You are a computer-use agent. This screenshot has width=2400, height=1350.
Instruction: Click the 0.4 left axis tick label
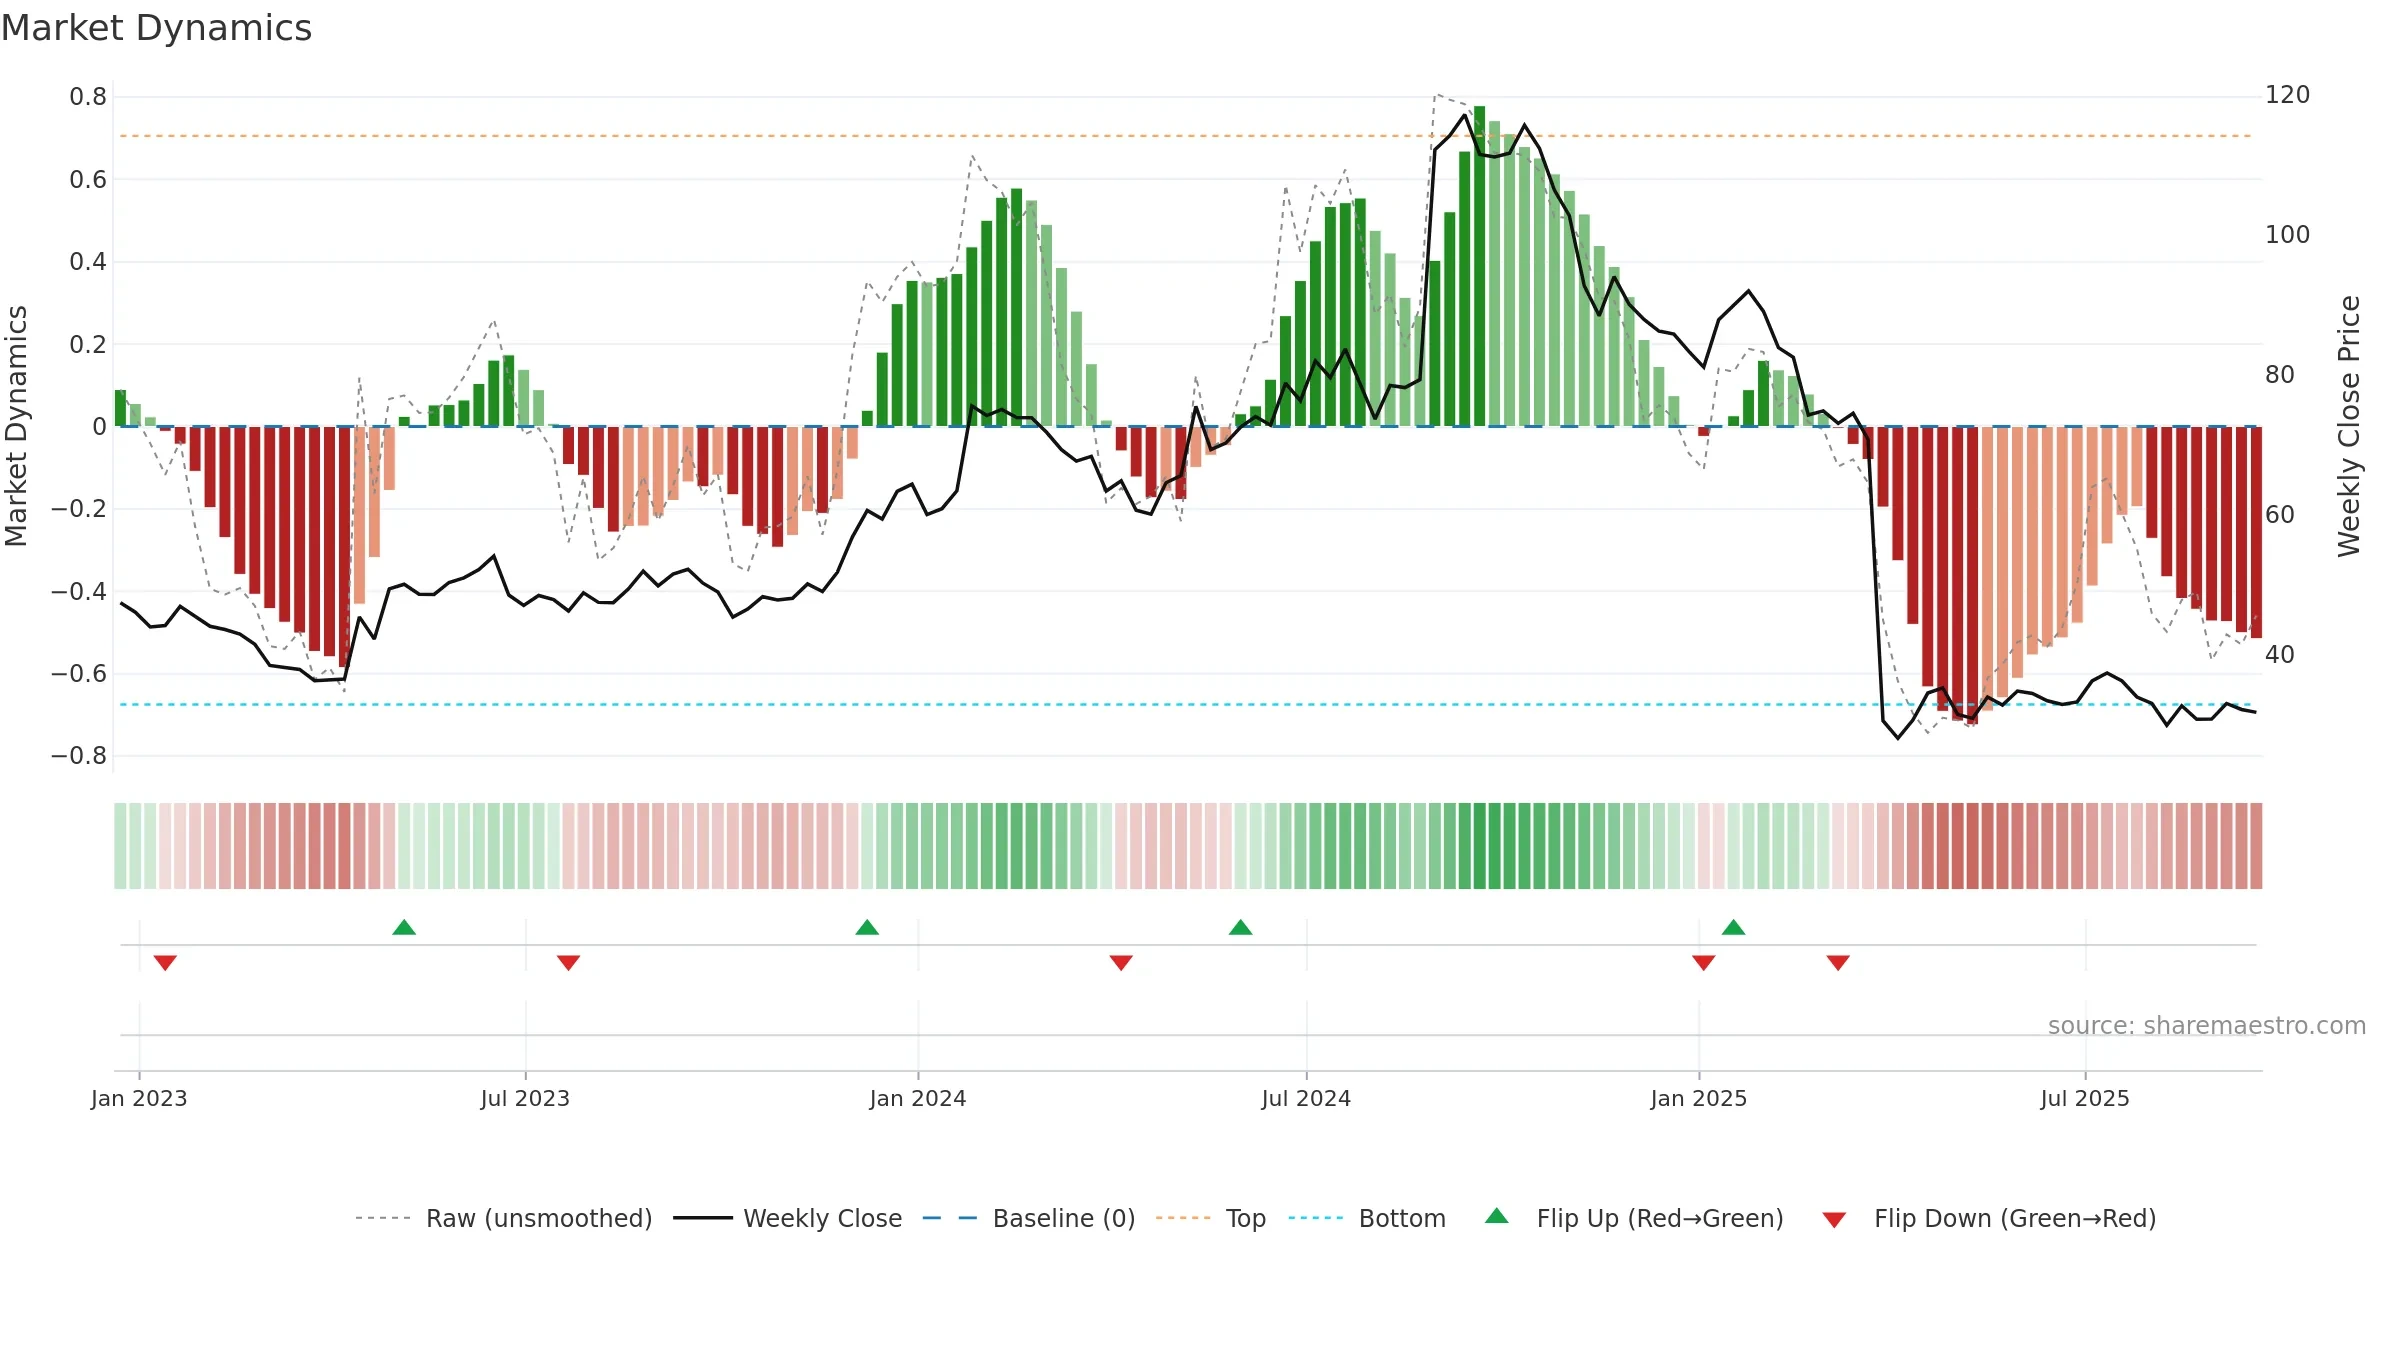[x=88, y=262]
